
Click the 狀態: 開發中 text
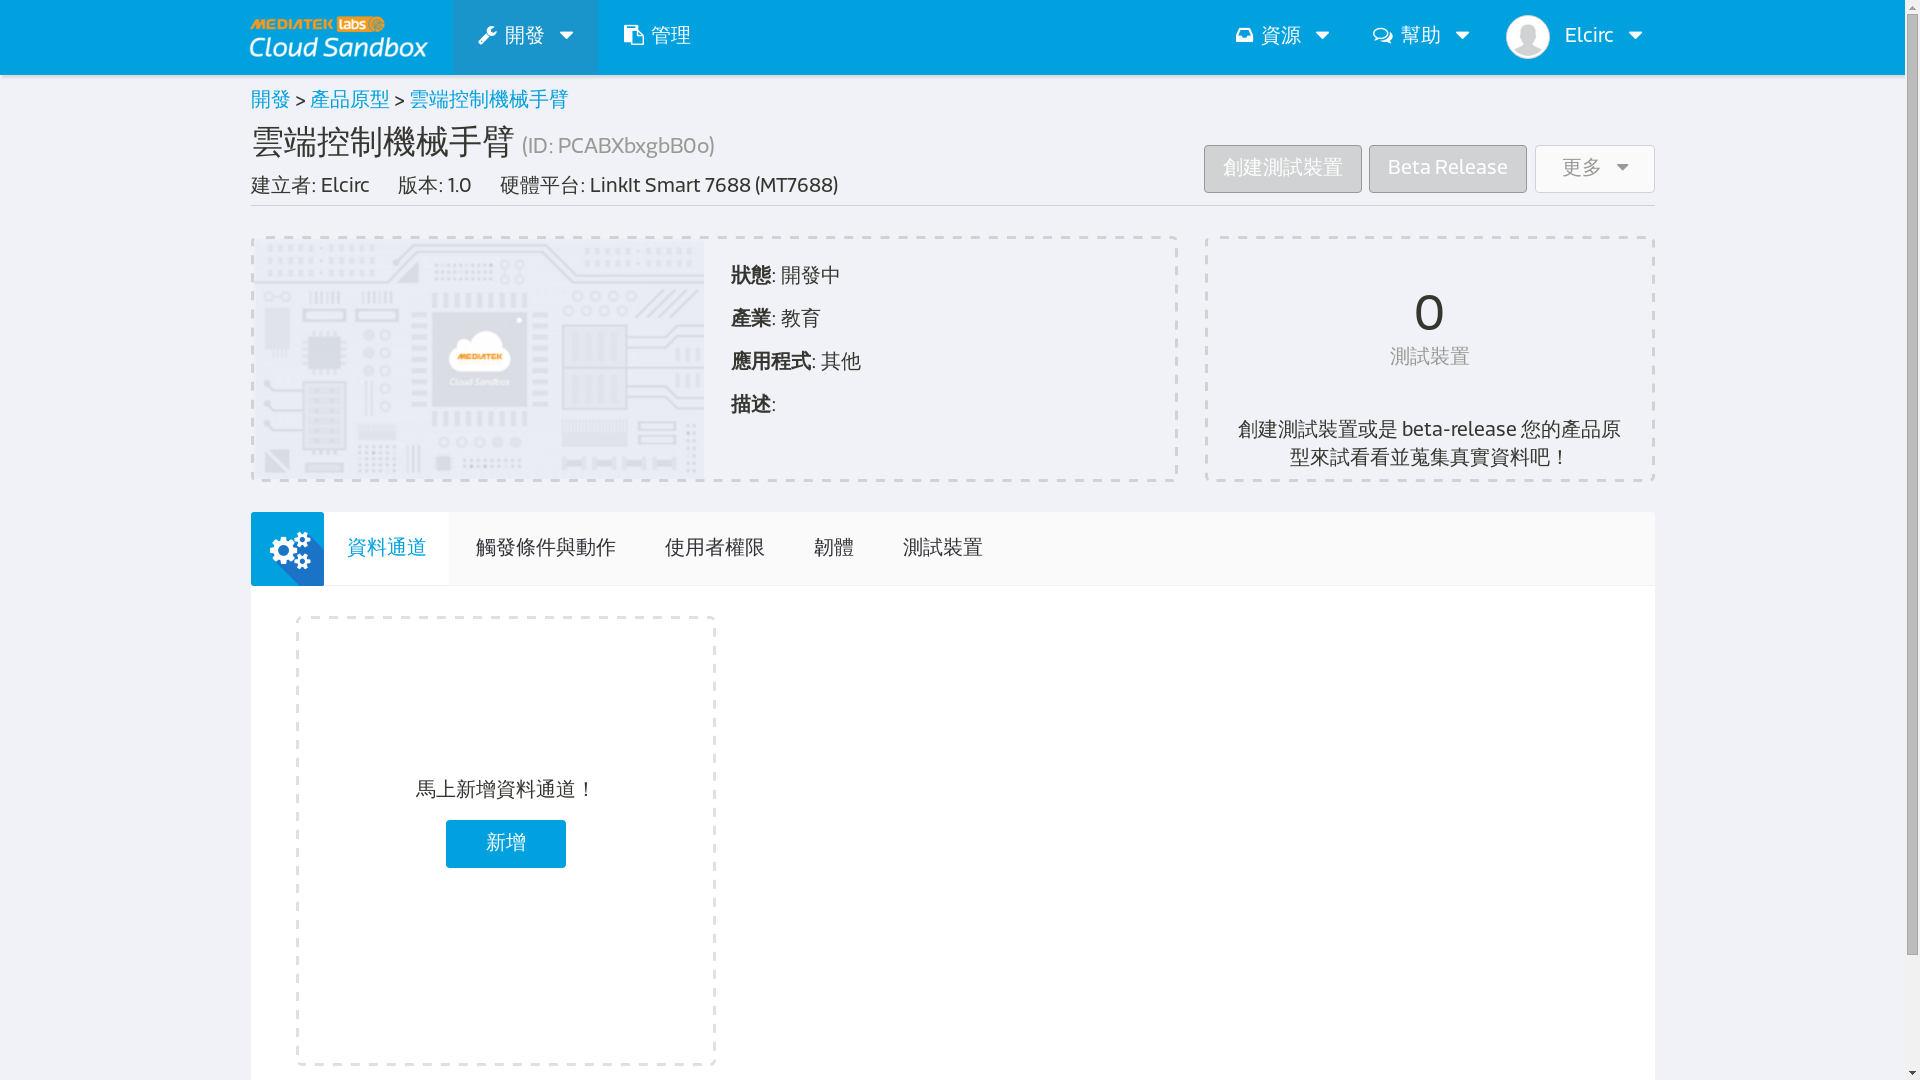(x=786, y=276)
